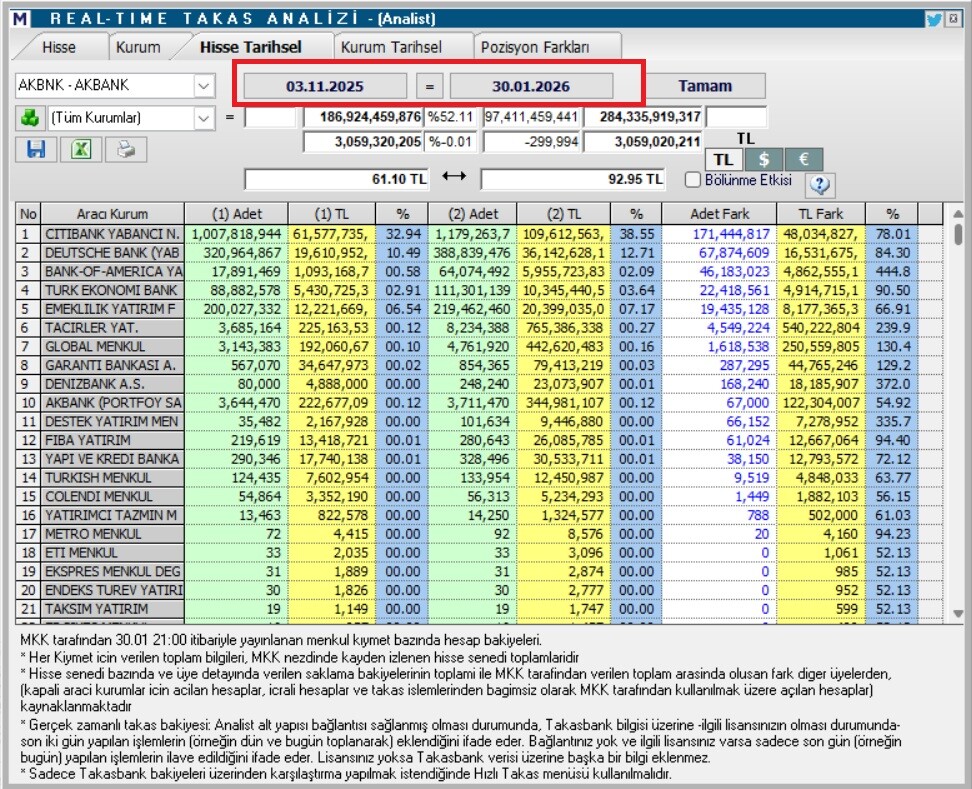Click the printer icon
Screen dimensions: 972x789
click(126, 149)
